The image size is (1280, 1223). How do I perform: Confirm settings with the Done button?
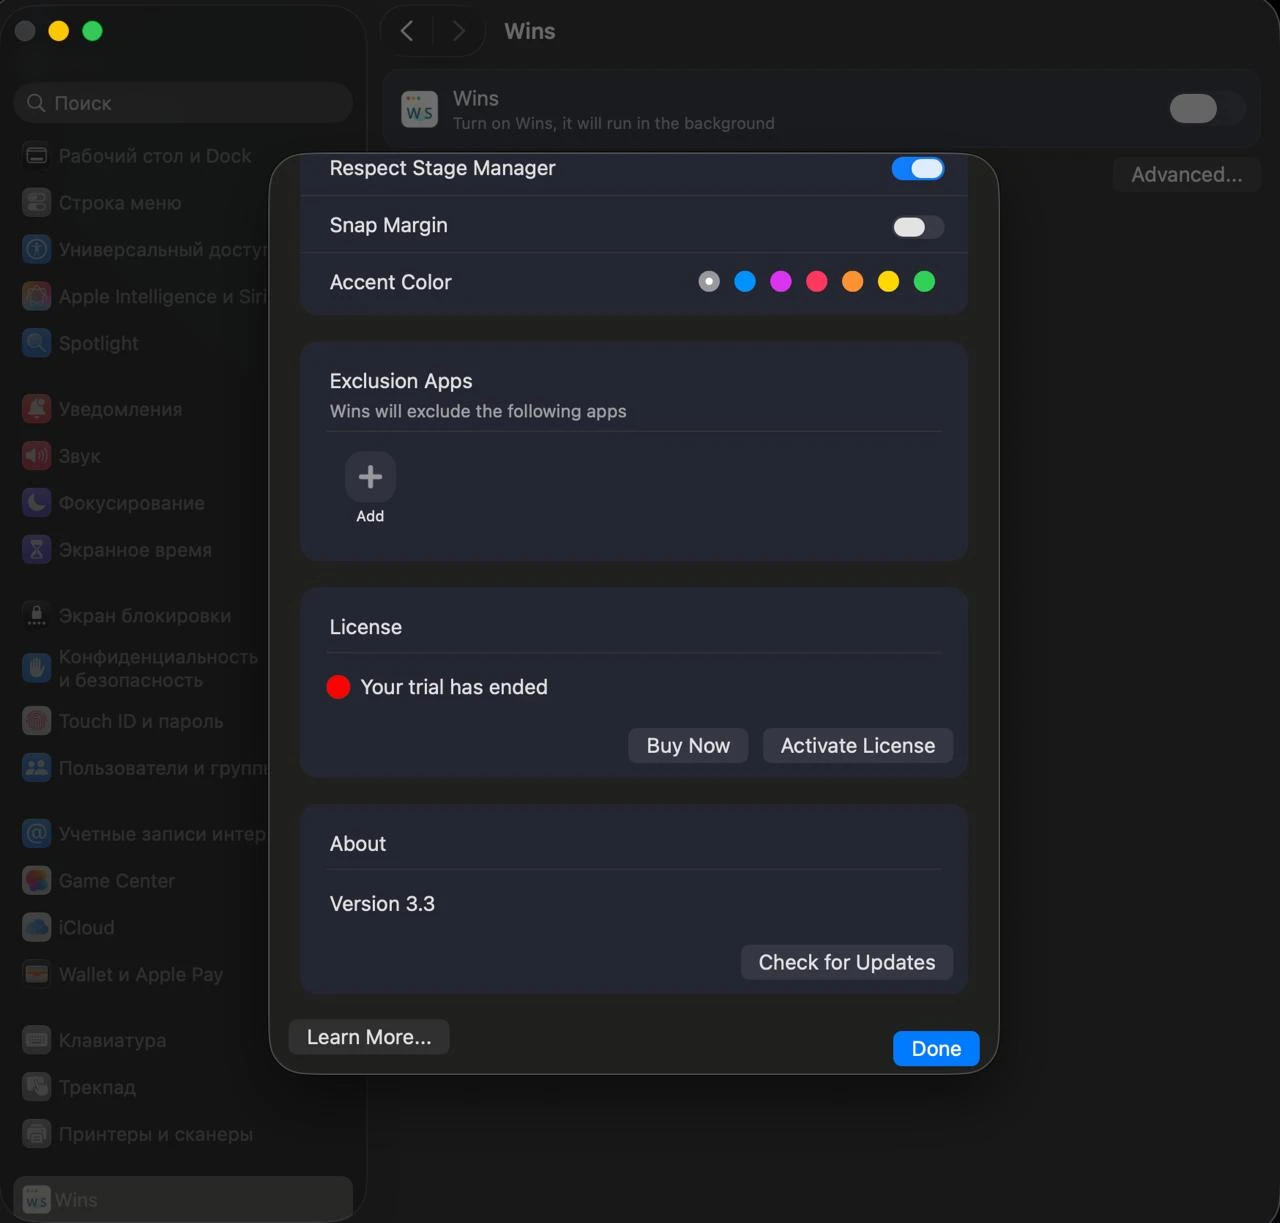tap(936, 1049)
